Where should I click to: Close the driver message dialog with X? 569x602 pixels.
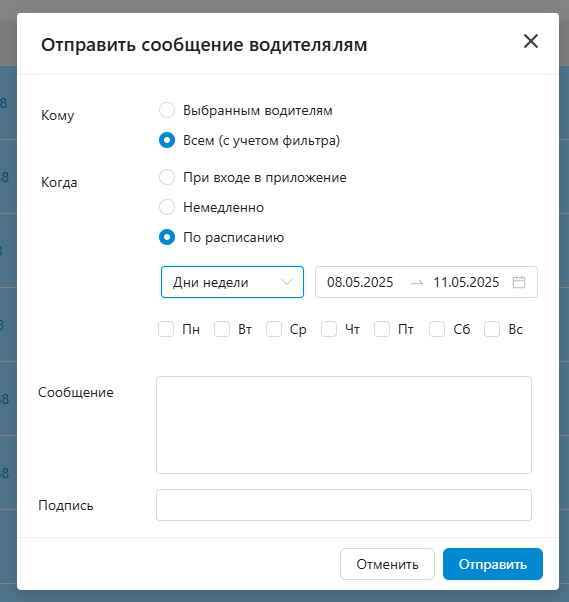(531, 41)
